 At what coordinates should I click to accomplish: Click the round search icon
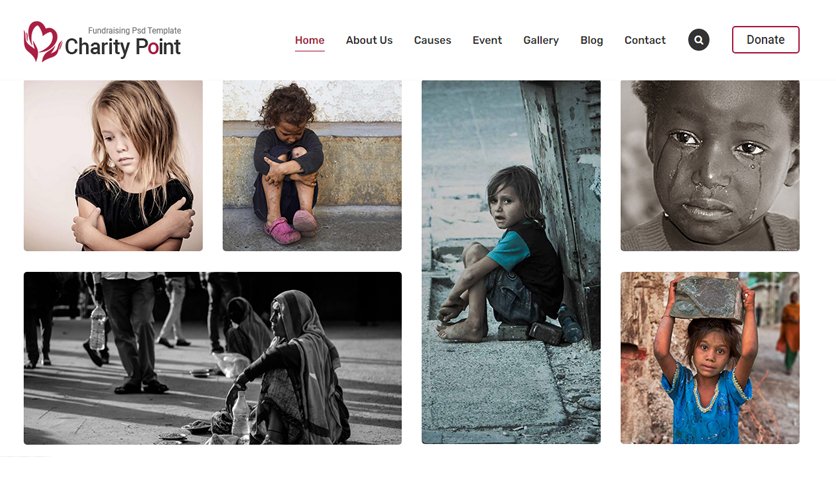(x=698, y=40)
